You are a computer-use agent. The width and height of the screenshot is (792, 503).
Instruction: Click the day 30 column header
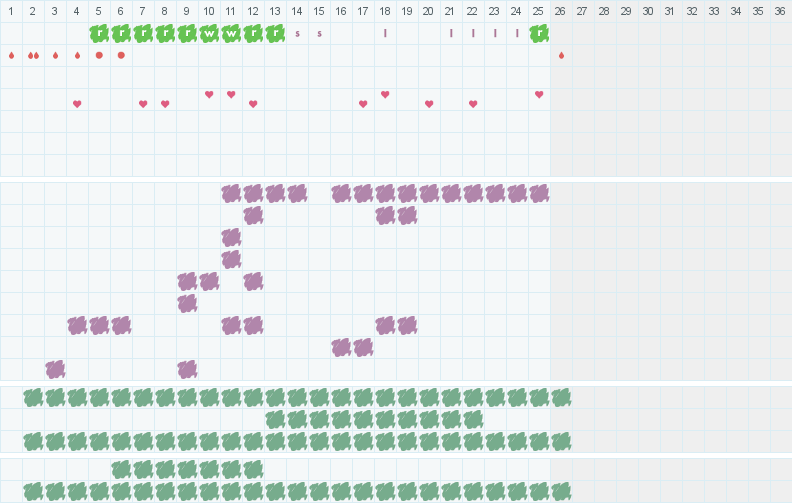[x=648, y=11]
